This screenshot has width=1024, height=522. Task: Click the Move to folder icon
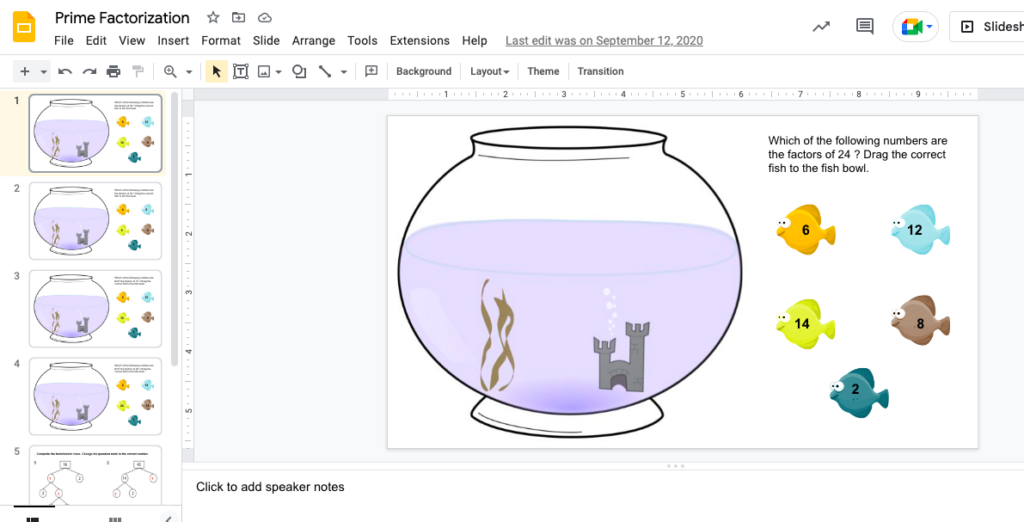pos(238,18)
